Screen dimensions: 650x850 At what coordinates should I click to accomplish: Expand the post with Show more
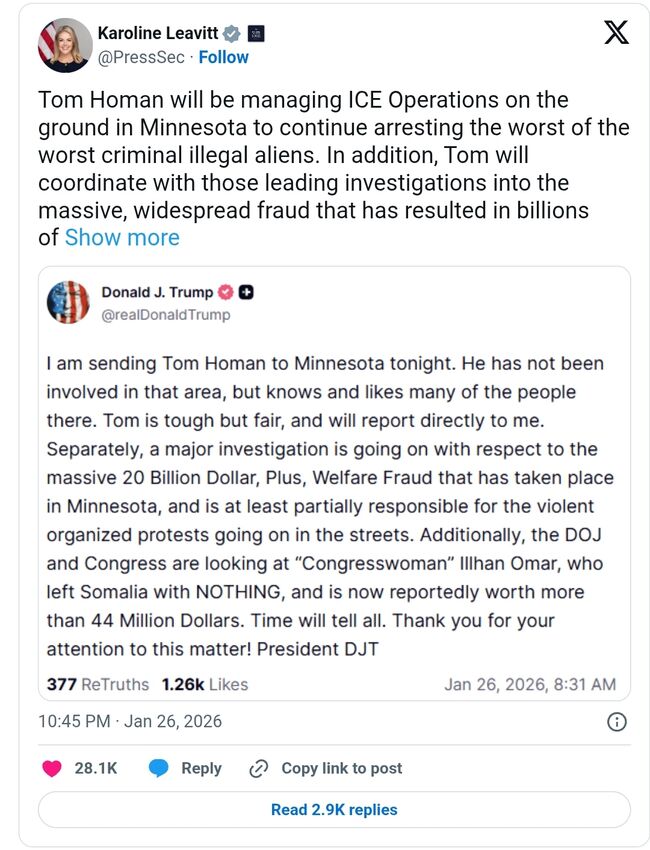coord(122,238)
